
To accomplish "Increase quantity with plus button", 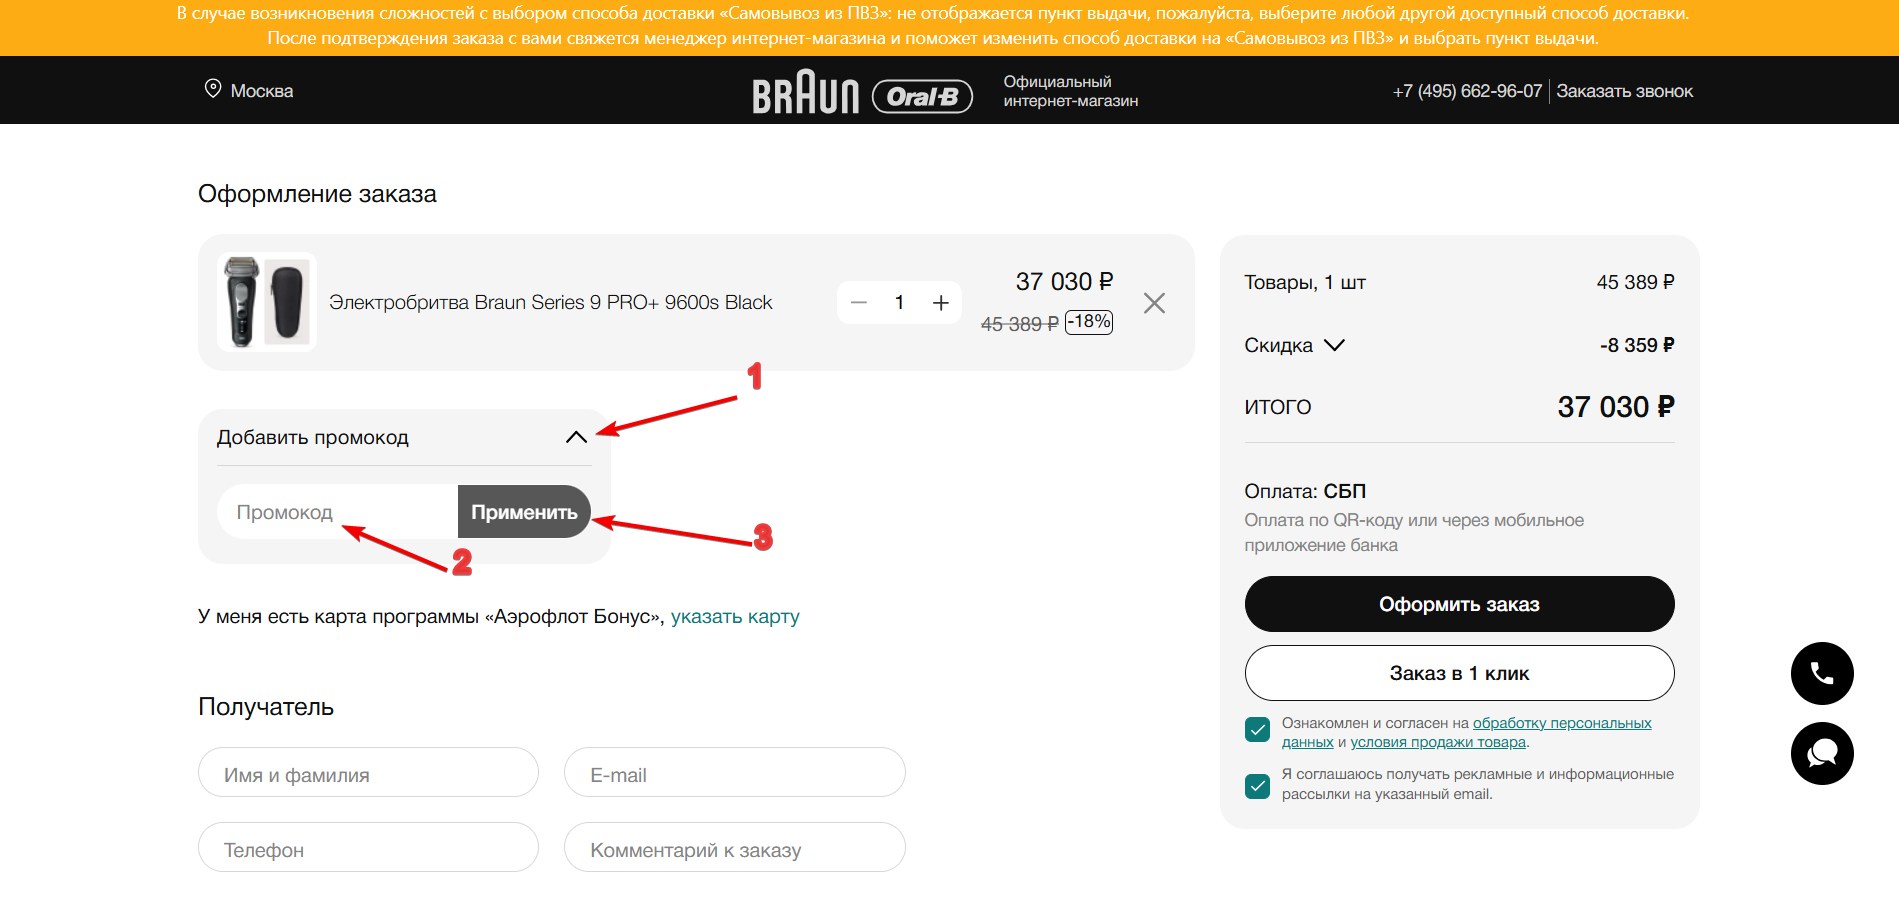I will tap(940, 303).
